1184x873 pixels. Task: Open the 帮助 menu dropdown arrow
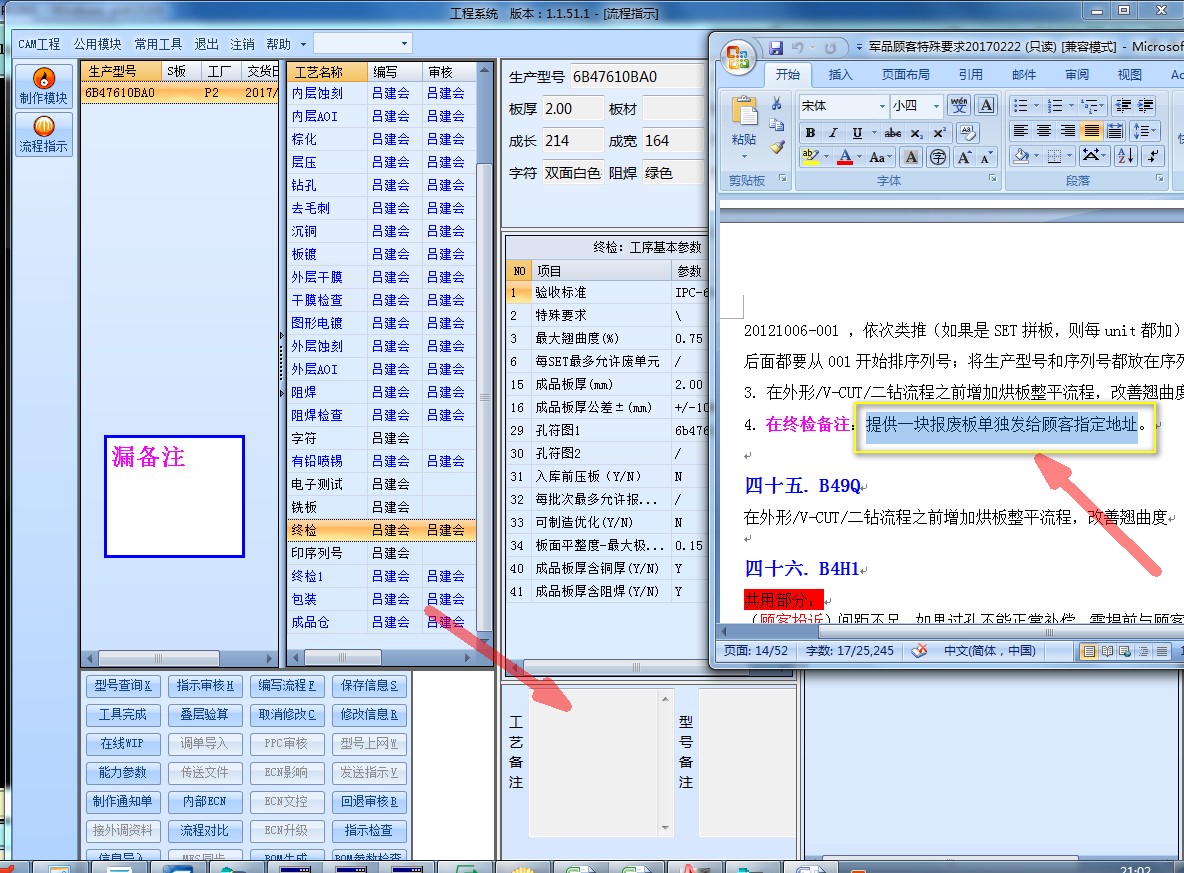(304, 44)
